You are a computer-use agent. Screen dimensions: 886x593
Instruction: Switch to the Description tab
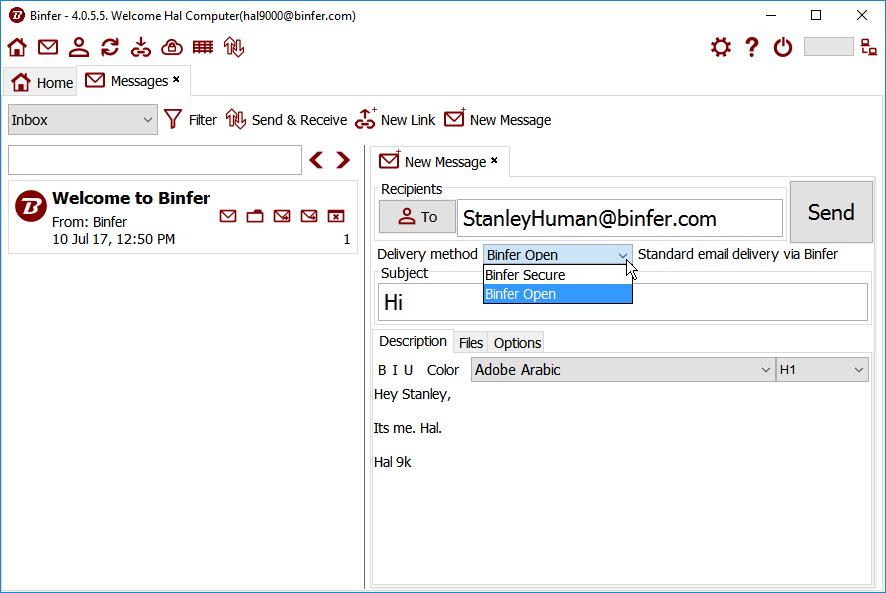coord(412,341)
